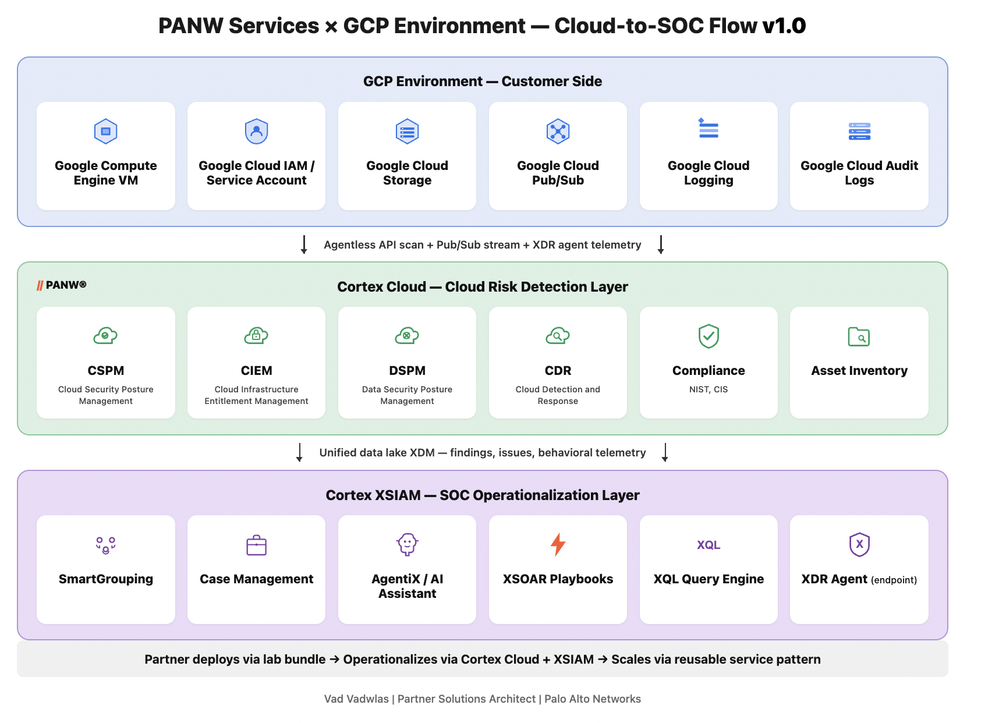The image size is (999, 723).
Task: Select the "Cloud Infrastructure Entitlement Management" subtitle
Action: (256, 395)
